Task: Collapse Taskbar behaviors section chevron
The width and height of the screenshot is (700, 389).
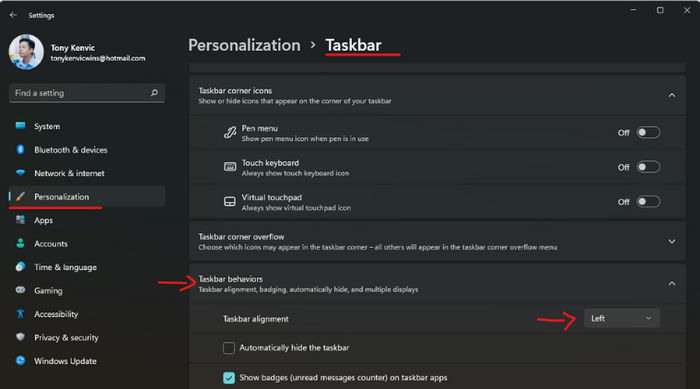Action: [x=672, y=284]
